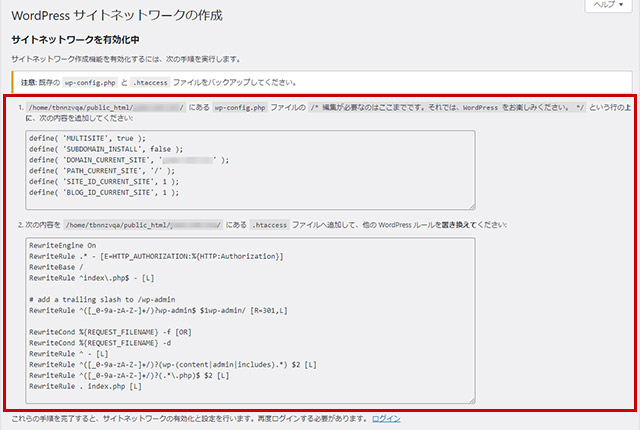Select the BLOG_ID_CURRENT_SITE define line
Viewport: 640px width, 430px height.
[104, 192]
